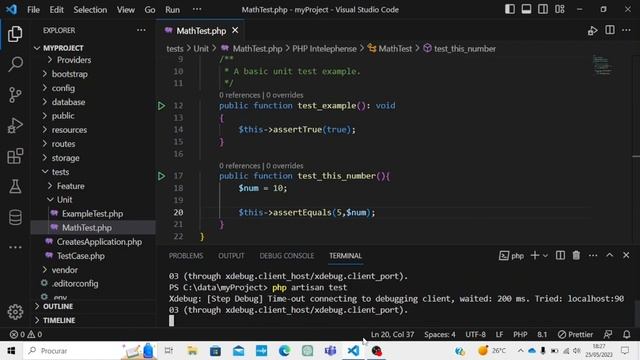This screenshot has width=640, height=360.
Task: Open the Database view icon
Action: [15, 217]
